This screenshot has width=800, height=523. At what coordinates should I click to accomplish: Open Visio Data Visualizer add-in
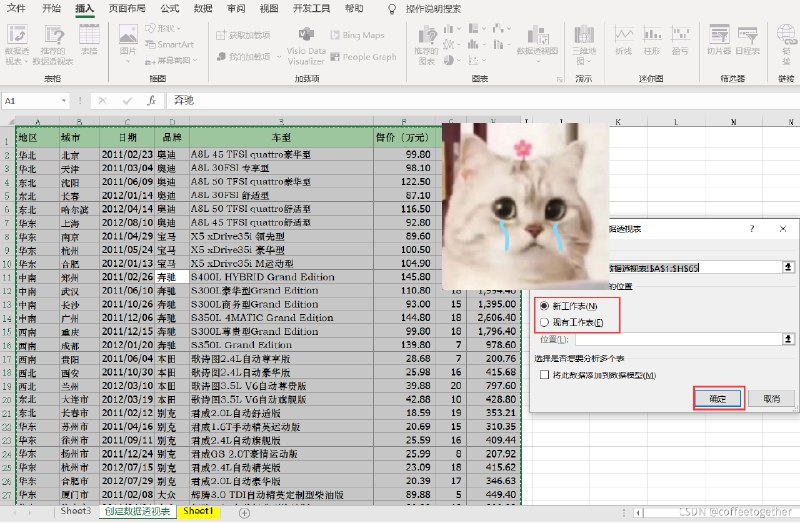point(306,46)
